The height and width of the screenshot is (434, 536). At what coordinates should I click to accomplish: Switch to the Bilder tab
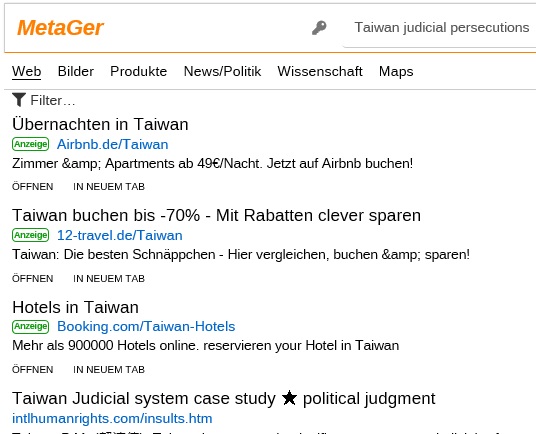pyautogui.click(x=76, y=71)
